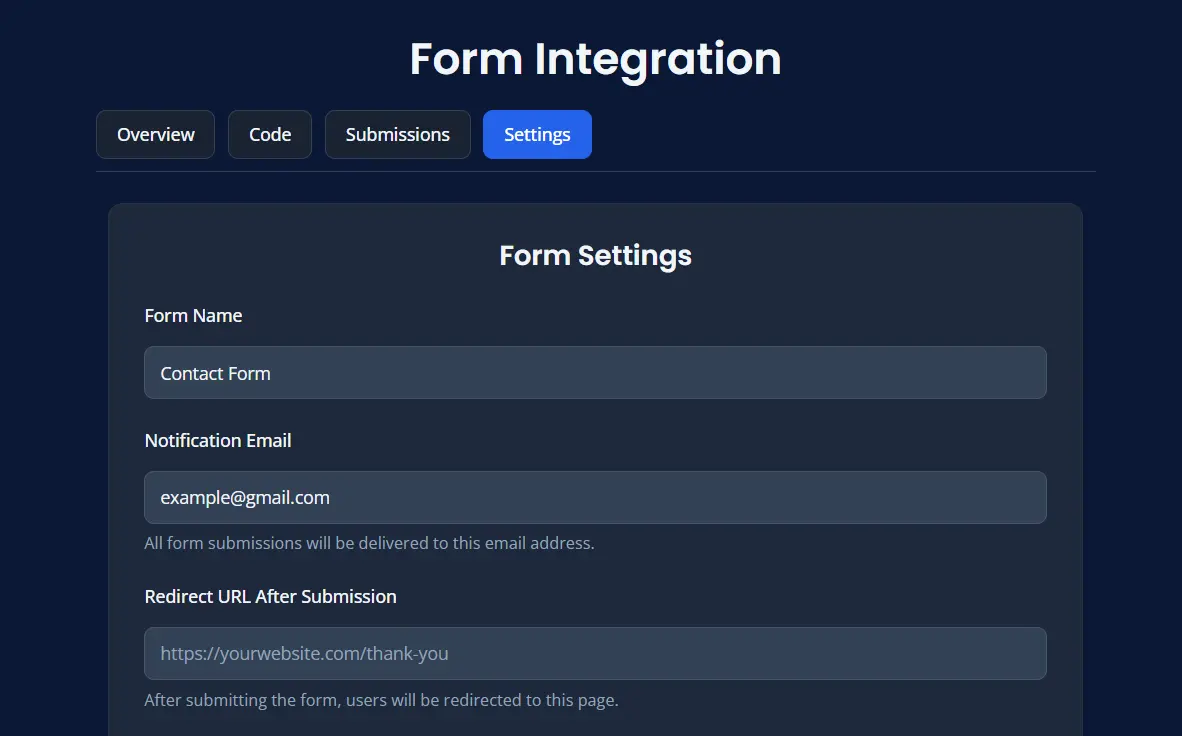Click the 'Form Name' field label
The image size is (1182, 736).
click(x=193, y=315)
